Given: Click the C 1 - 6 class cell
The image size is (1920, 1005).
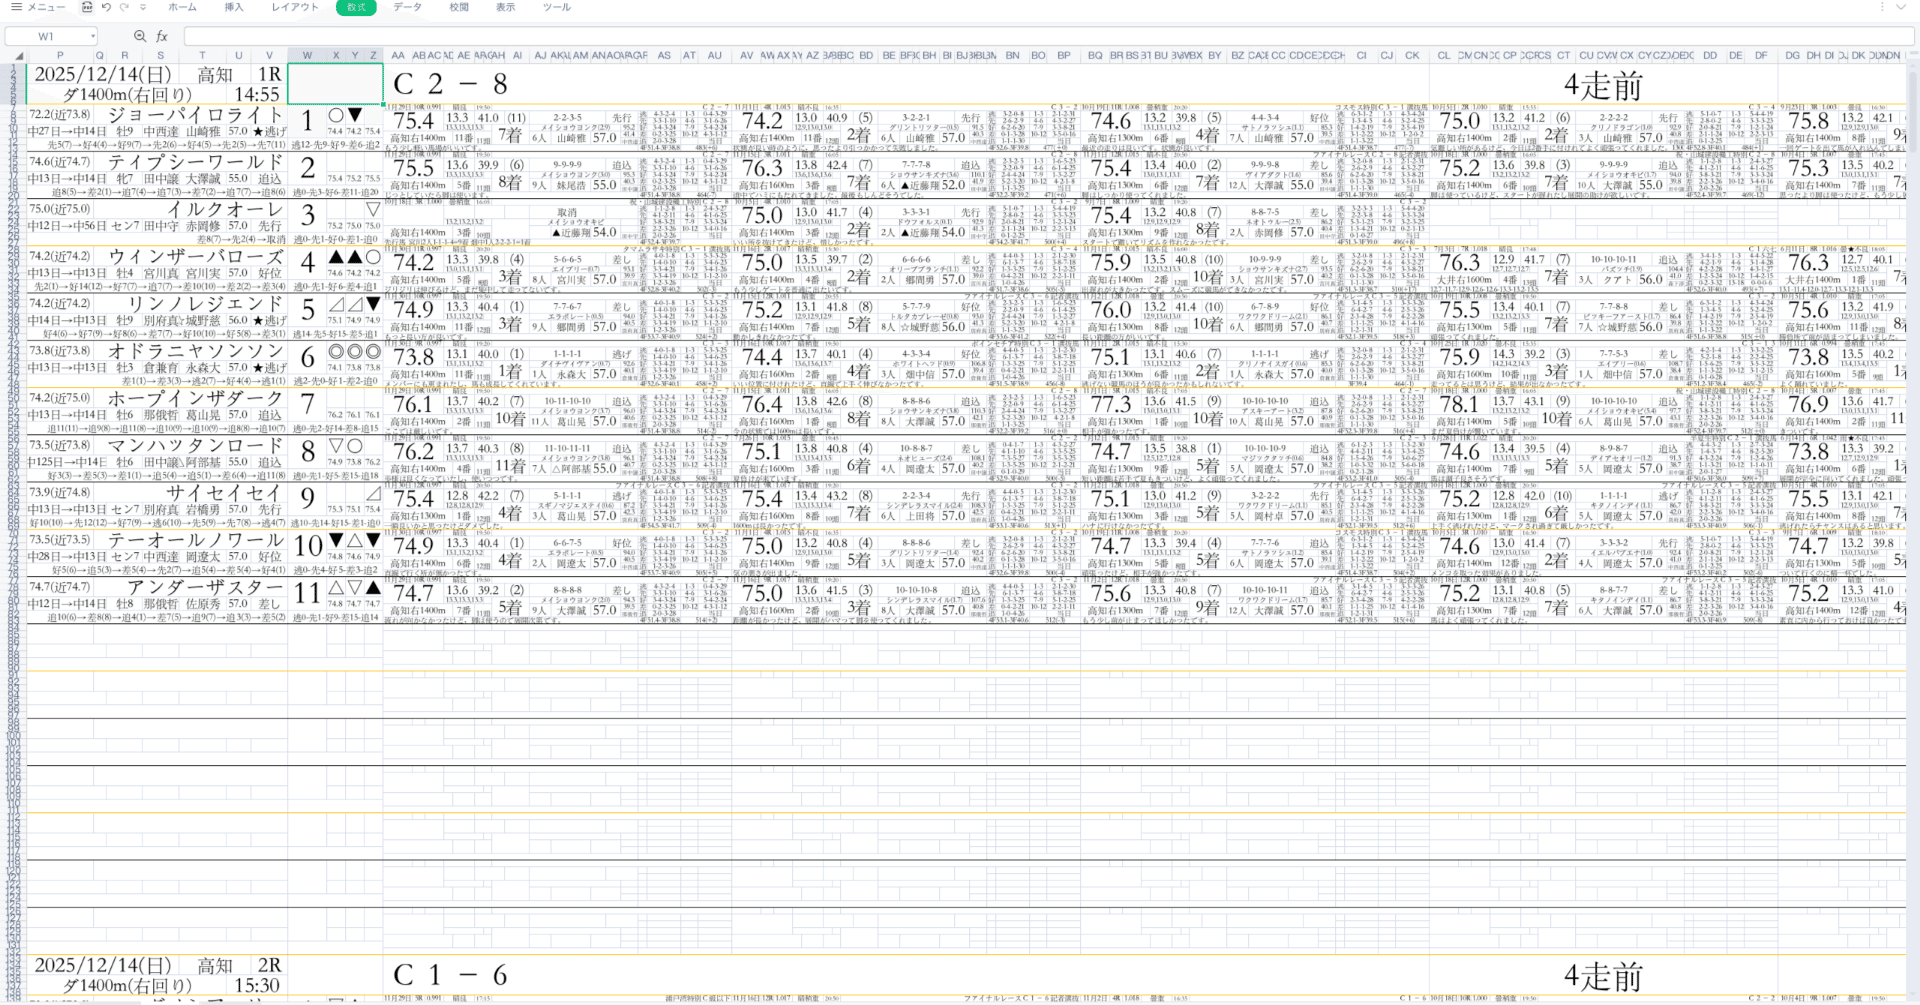Looking at the screenshot, I should click(452, 975).
